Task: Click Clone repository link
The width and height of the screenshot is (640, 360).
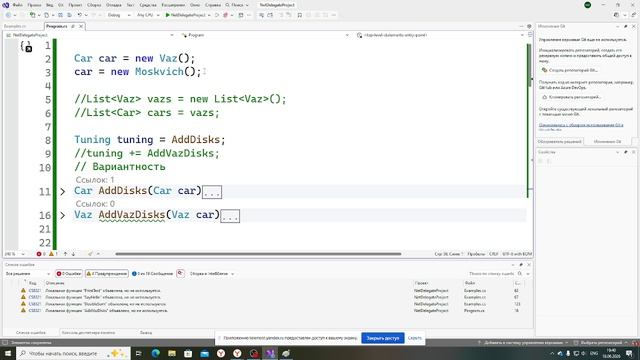Action: pyautogui.click(x=575, y=97)
